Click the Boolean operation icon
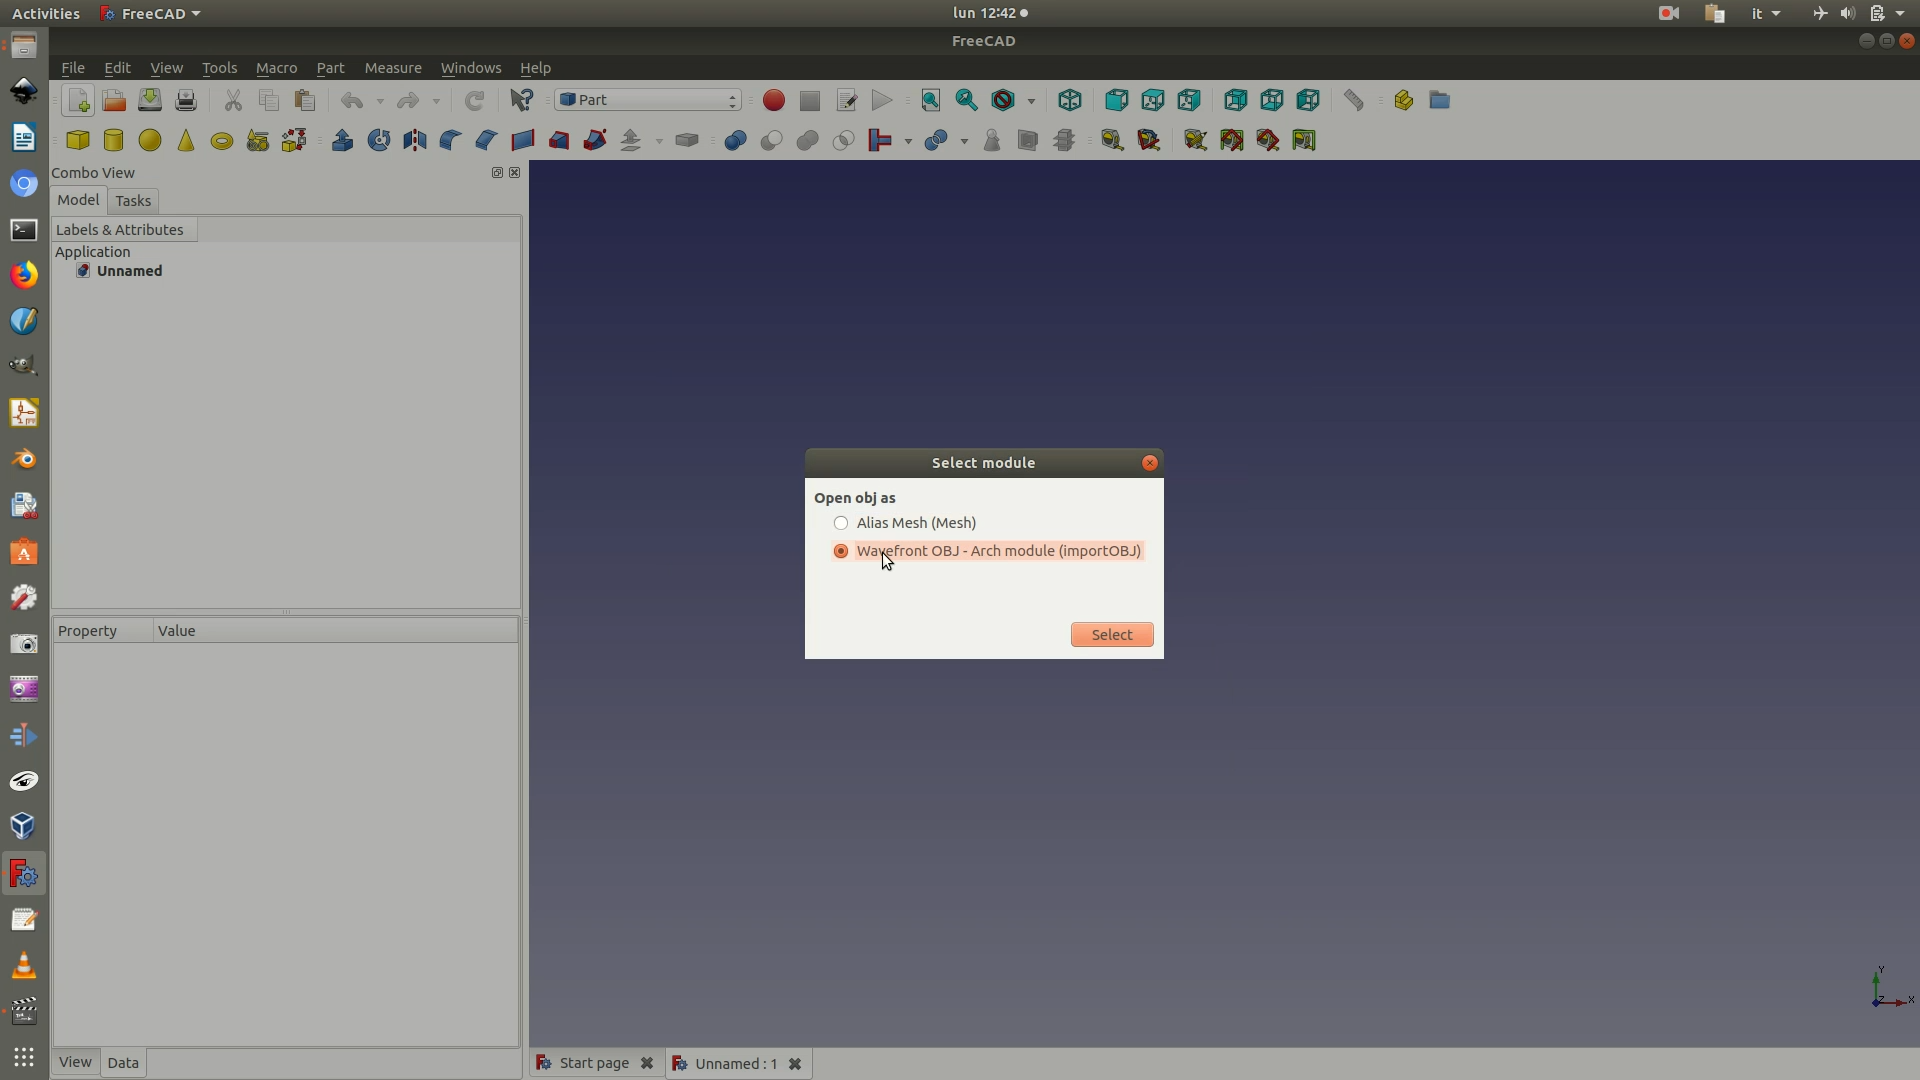The width and height of the screenshot is (1920, 1080). [736, 140]
